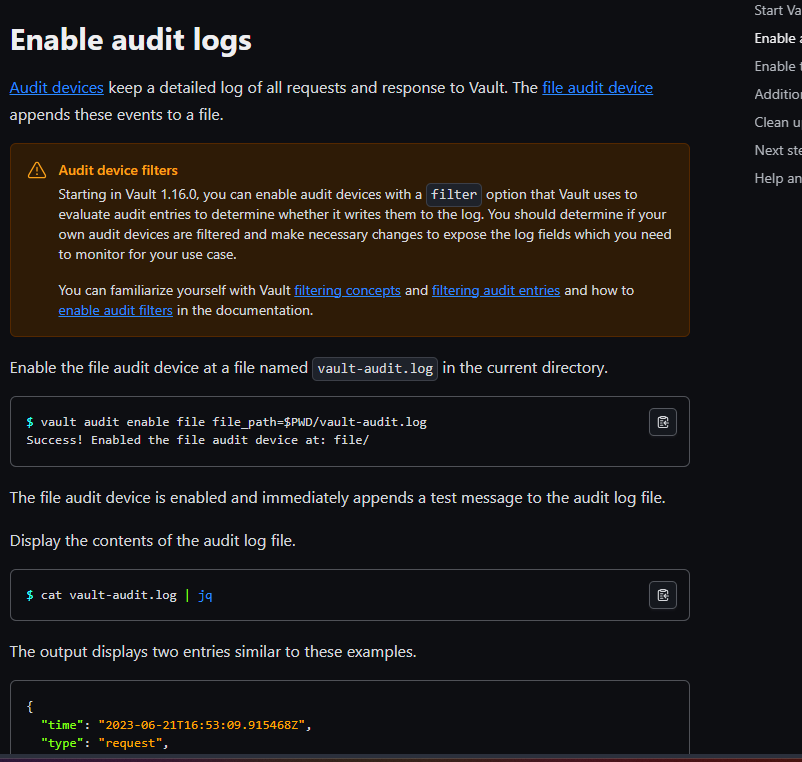Image resolution: width=802 pixels, height=762 pixels.
Task: Open the Help section in sidebar
Action: 777,178
